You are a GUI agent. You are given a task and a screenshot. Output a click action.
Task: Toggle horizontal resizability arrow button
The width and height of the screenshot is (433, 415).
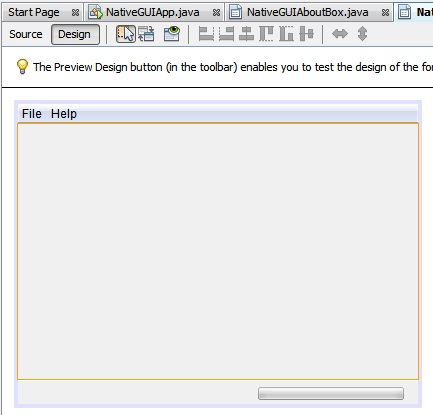[340, 34]
